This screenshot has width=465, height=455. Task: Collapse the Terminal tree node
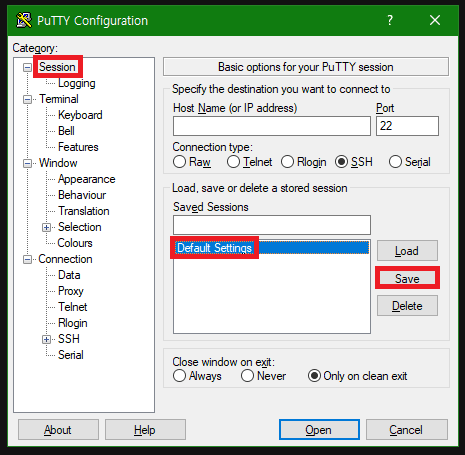27,99
